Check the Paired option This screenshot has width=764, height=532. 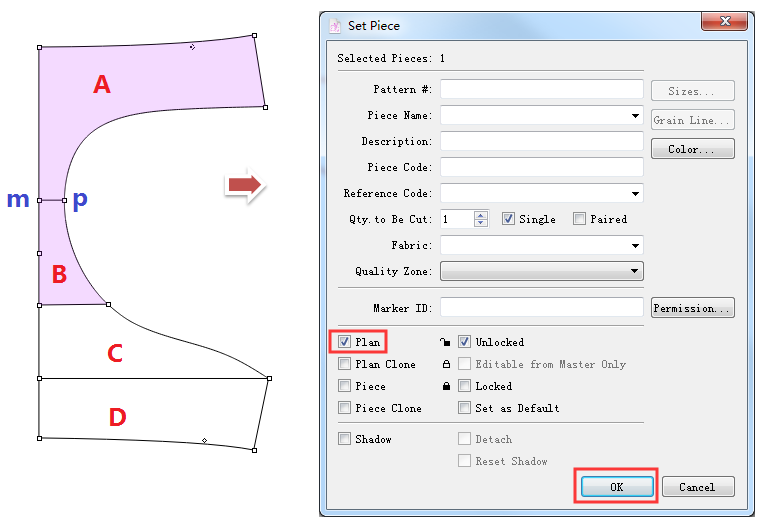(x=579, y=219)
